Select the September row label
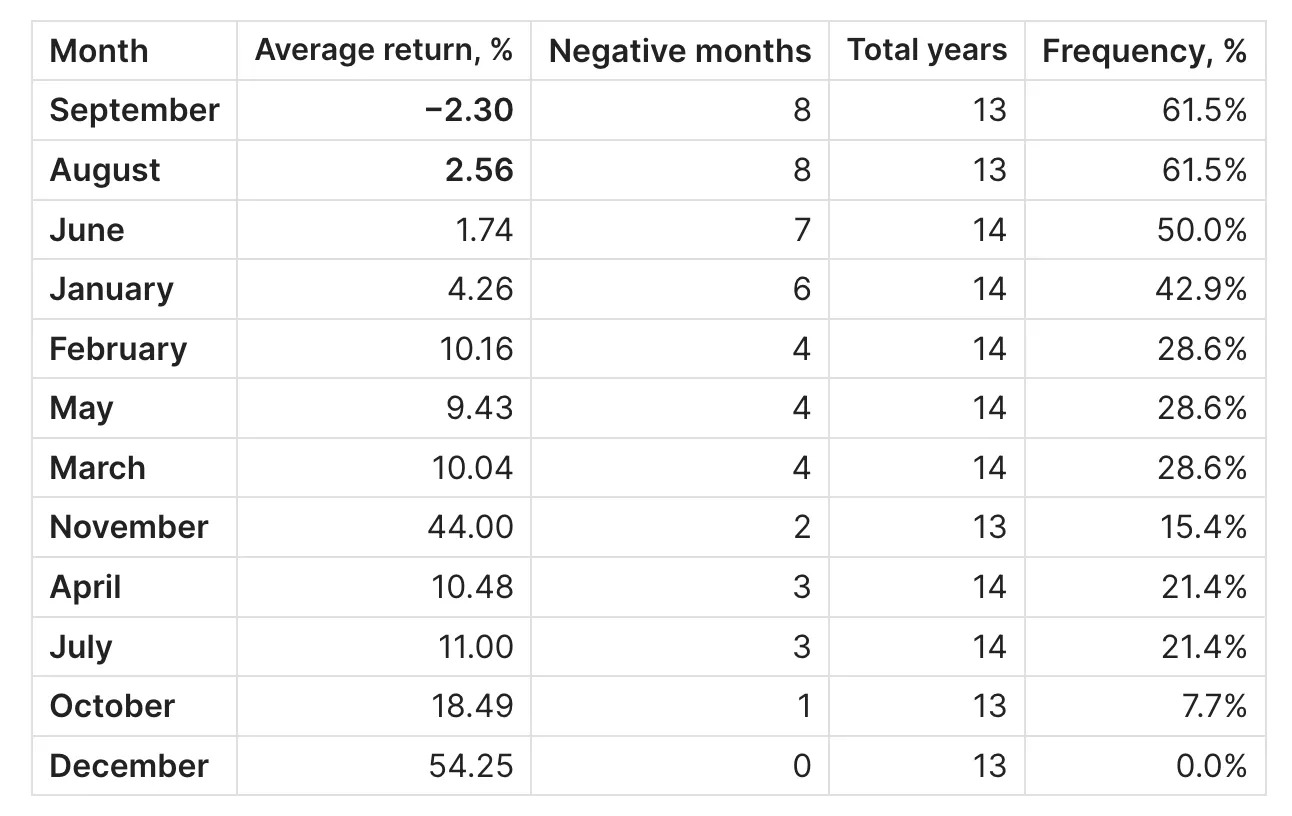This screenshot has width=1292, height=816. coord(134,110)
